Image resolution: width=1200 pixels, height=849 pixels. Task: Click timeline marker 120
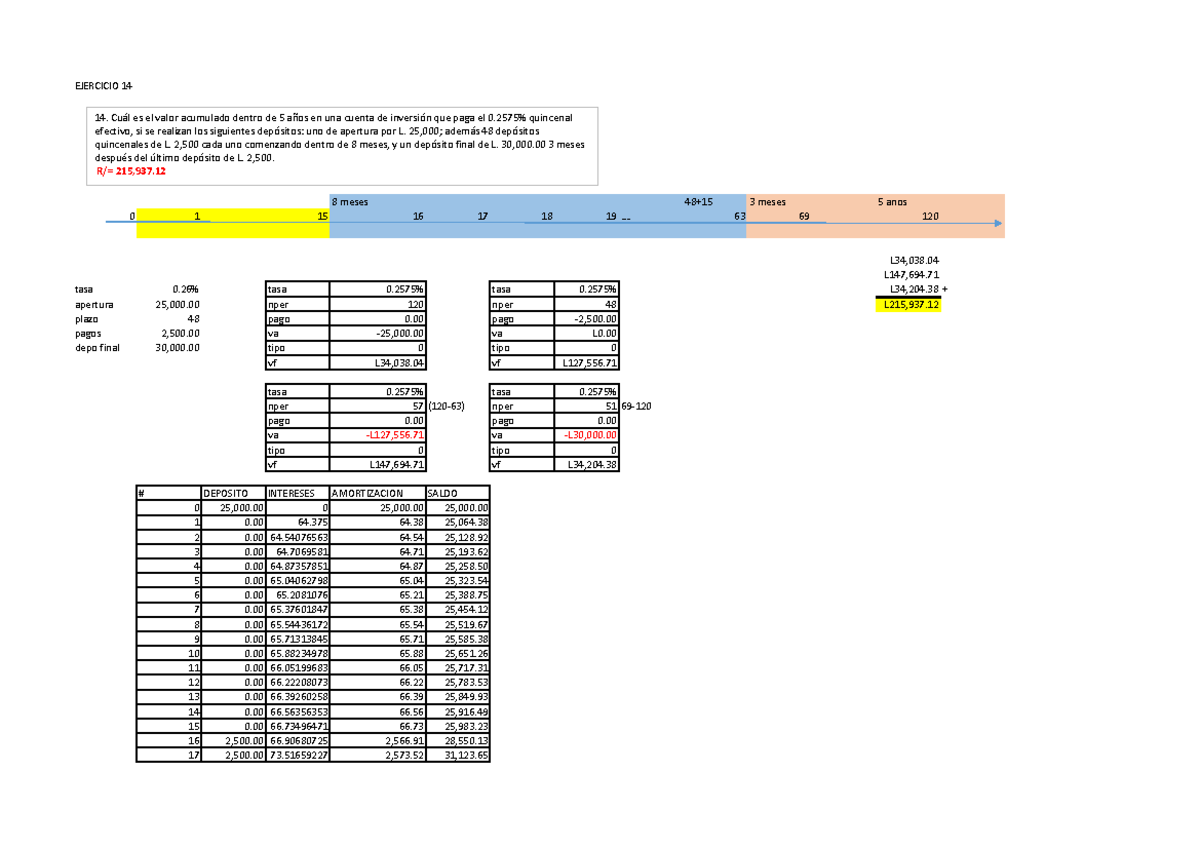[930, 216]
